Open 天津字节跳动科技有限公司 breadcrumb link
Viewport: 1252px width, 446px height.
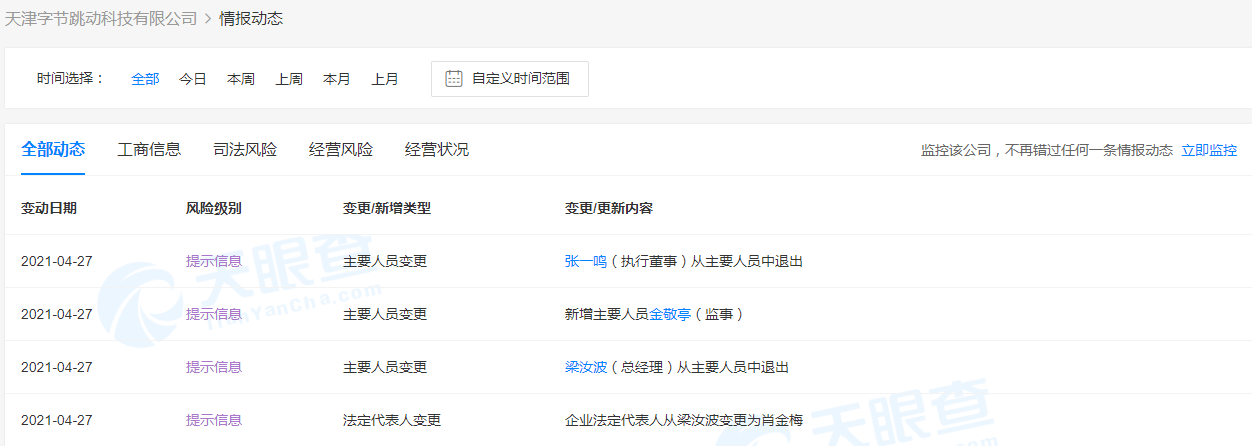[x=101, y=18]
